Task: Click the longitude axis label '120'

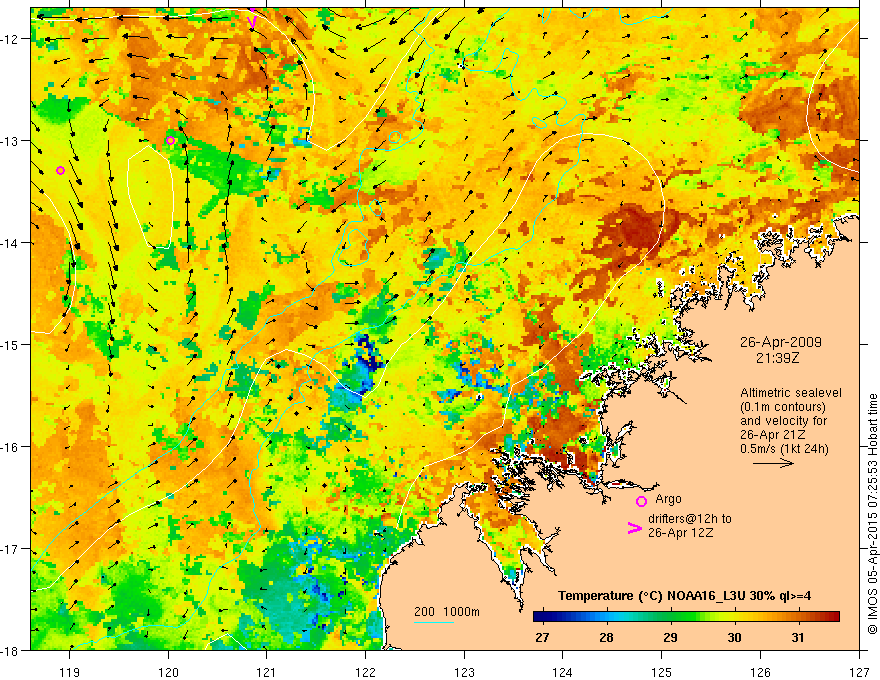Action: [x=168, y=672]
